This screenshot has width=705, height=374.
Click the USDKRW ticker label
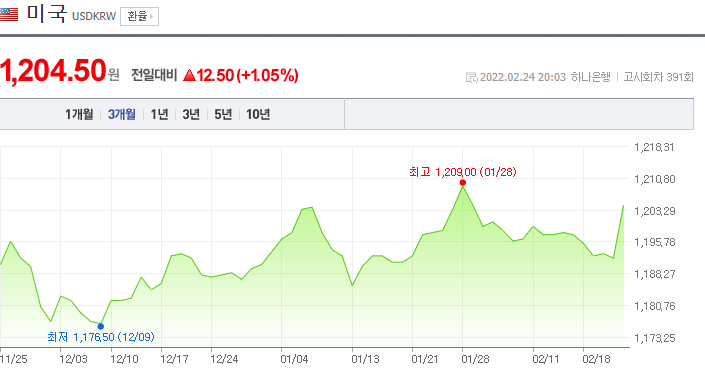(x=94, y=17)
